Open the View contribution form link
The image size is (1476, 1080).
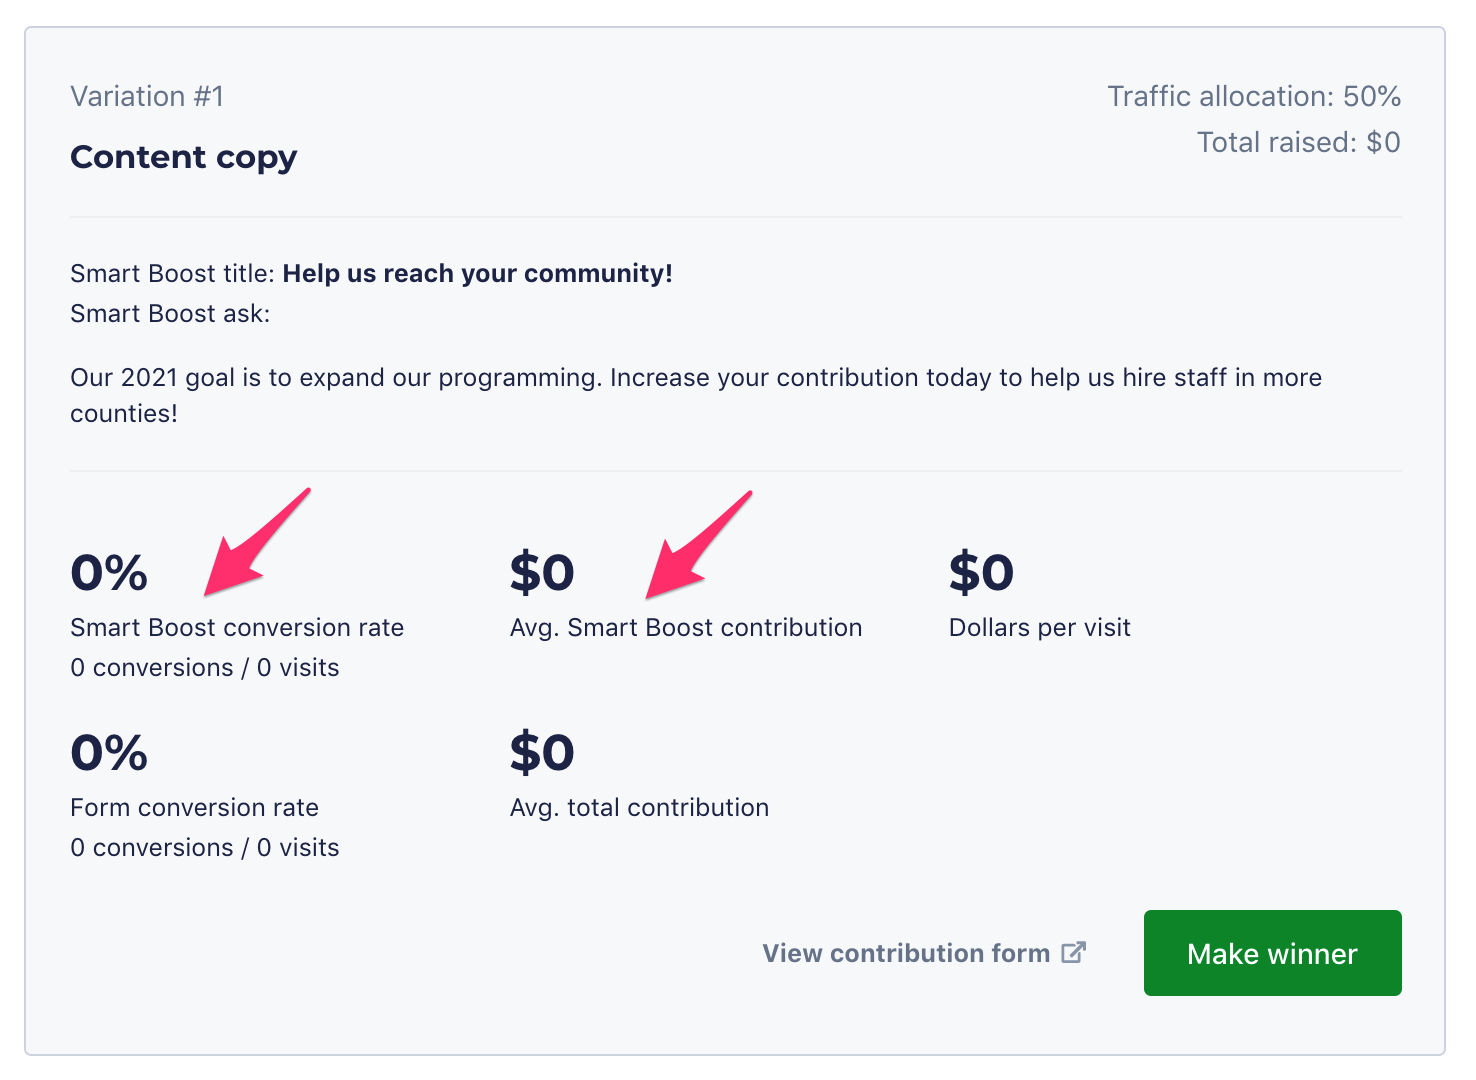click(906, 953)
